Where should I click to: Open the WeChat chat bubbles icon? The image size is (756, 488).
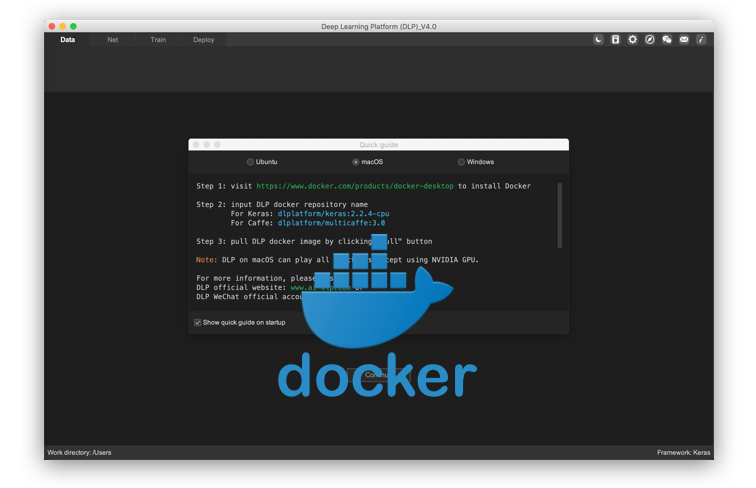click(x=667, y=40)
